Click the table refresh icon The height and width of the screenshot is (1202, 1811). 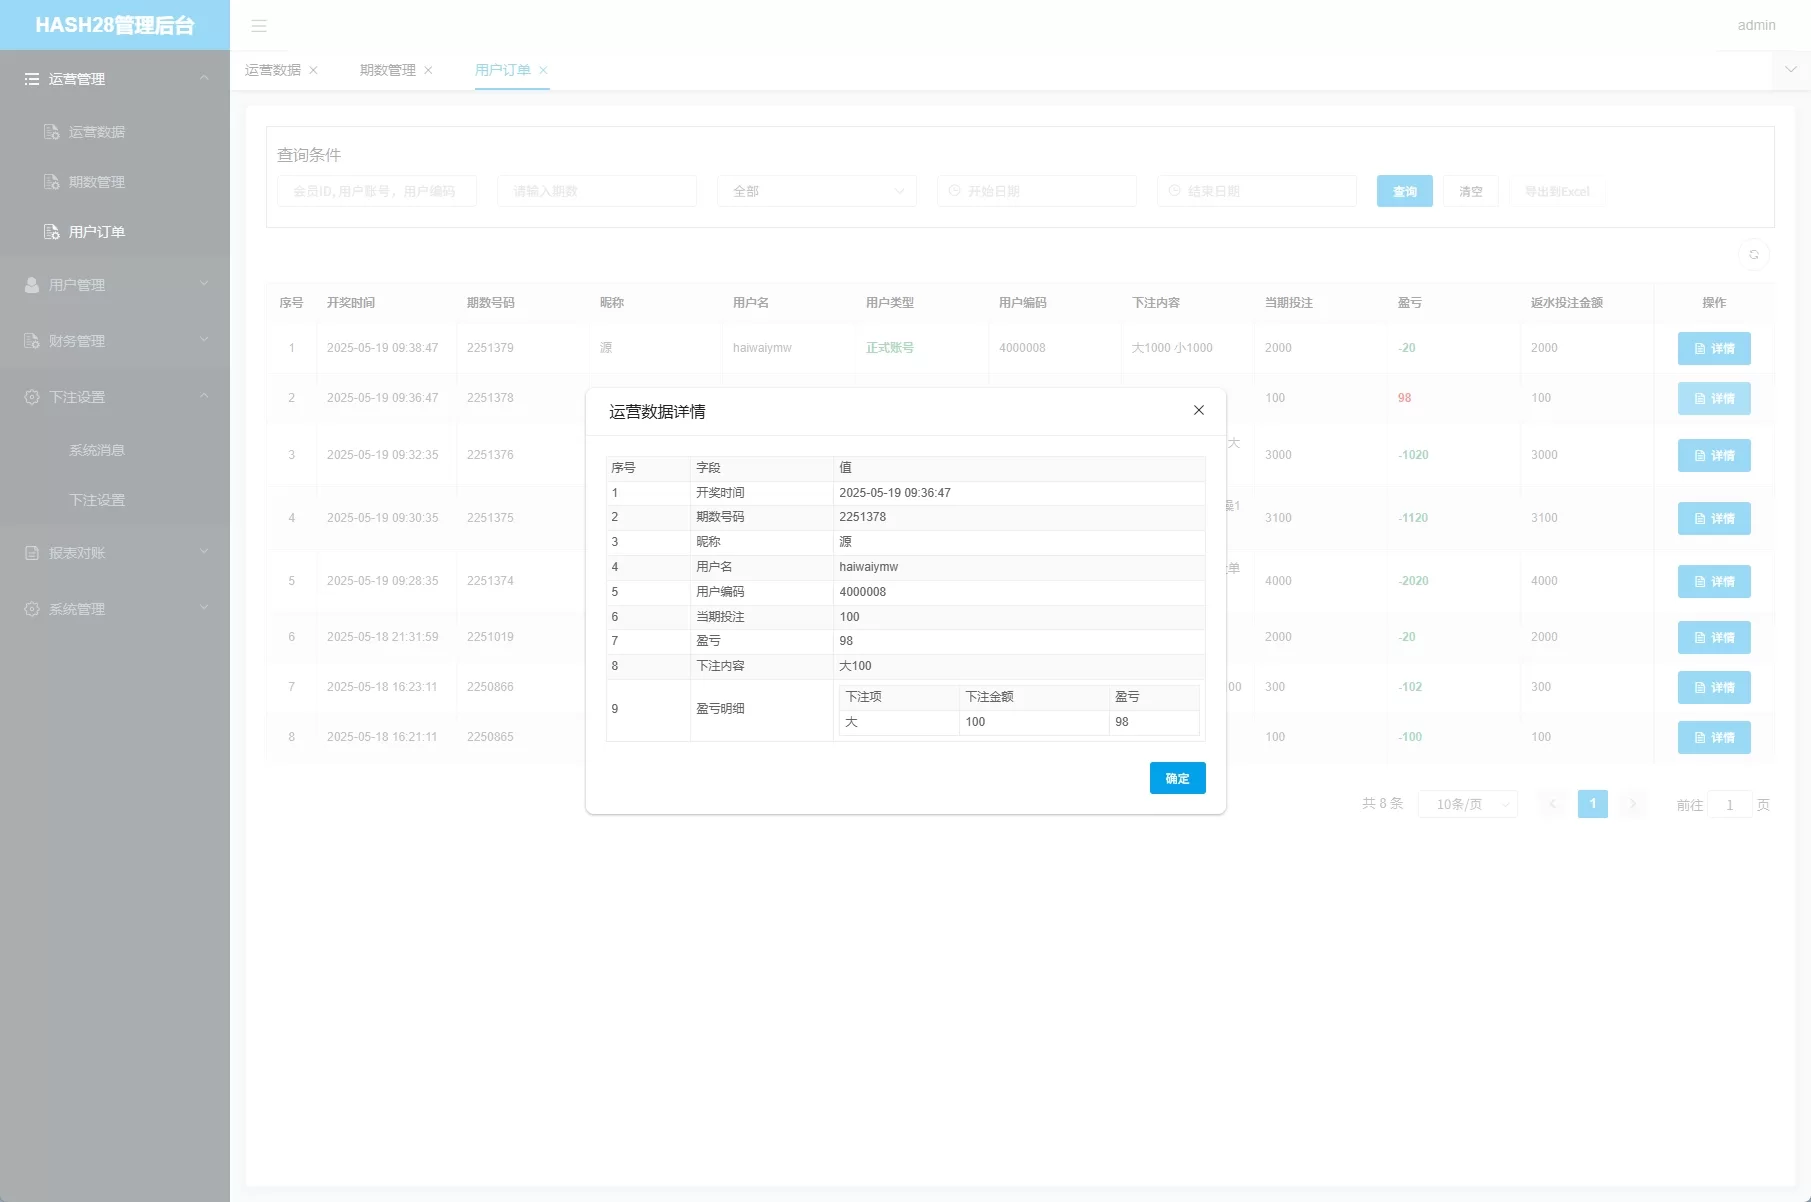click(x=1753, y=255)
